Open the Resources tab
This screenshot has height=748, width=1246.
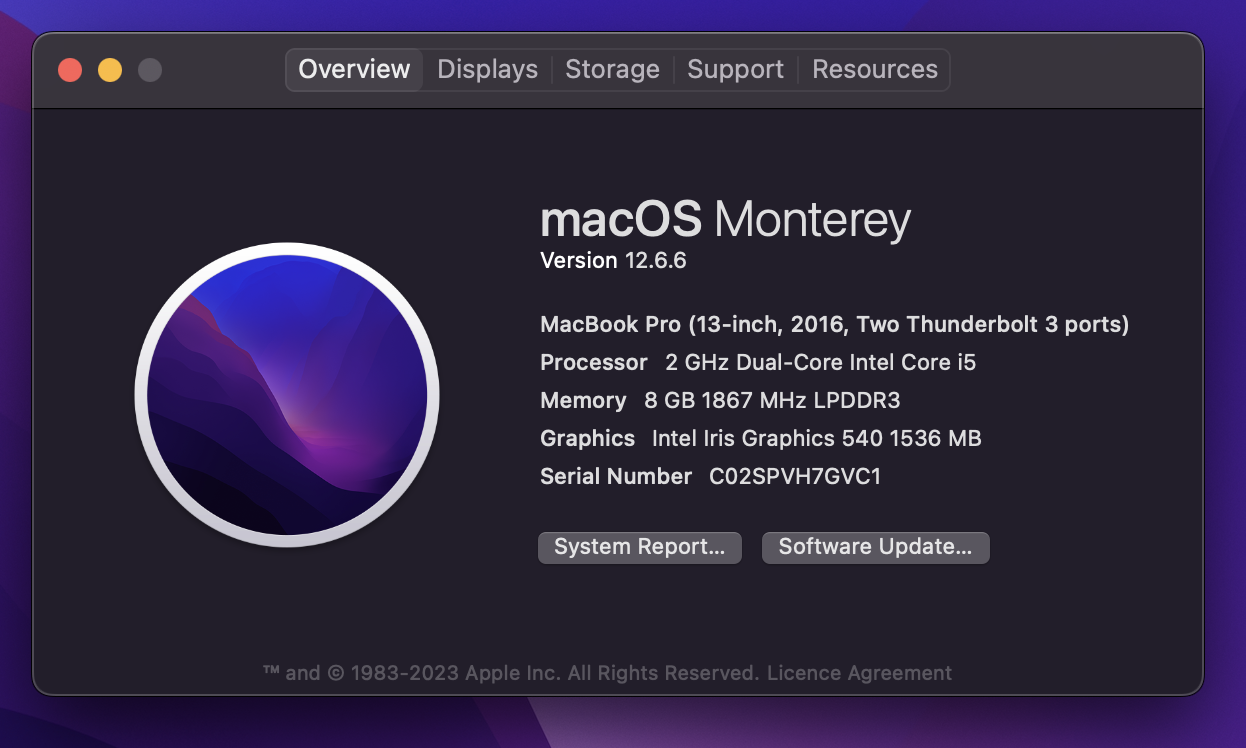point(874,70)
